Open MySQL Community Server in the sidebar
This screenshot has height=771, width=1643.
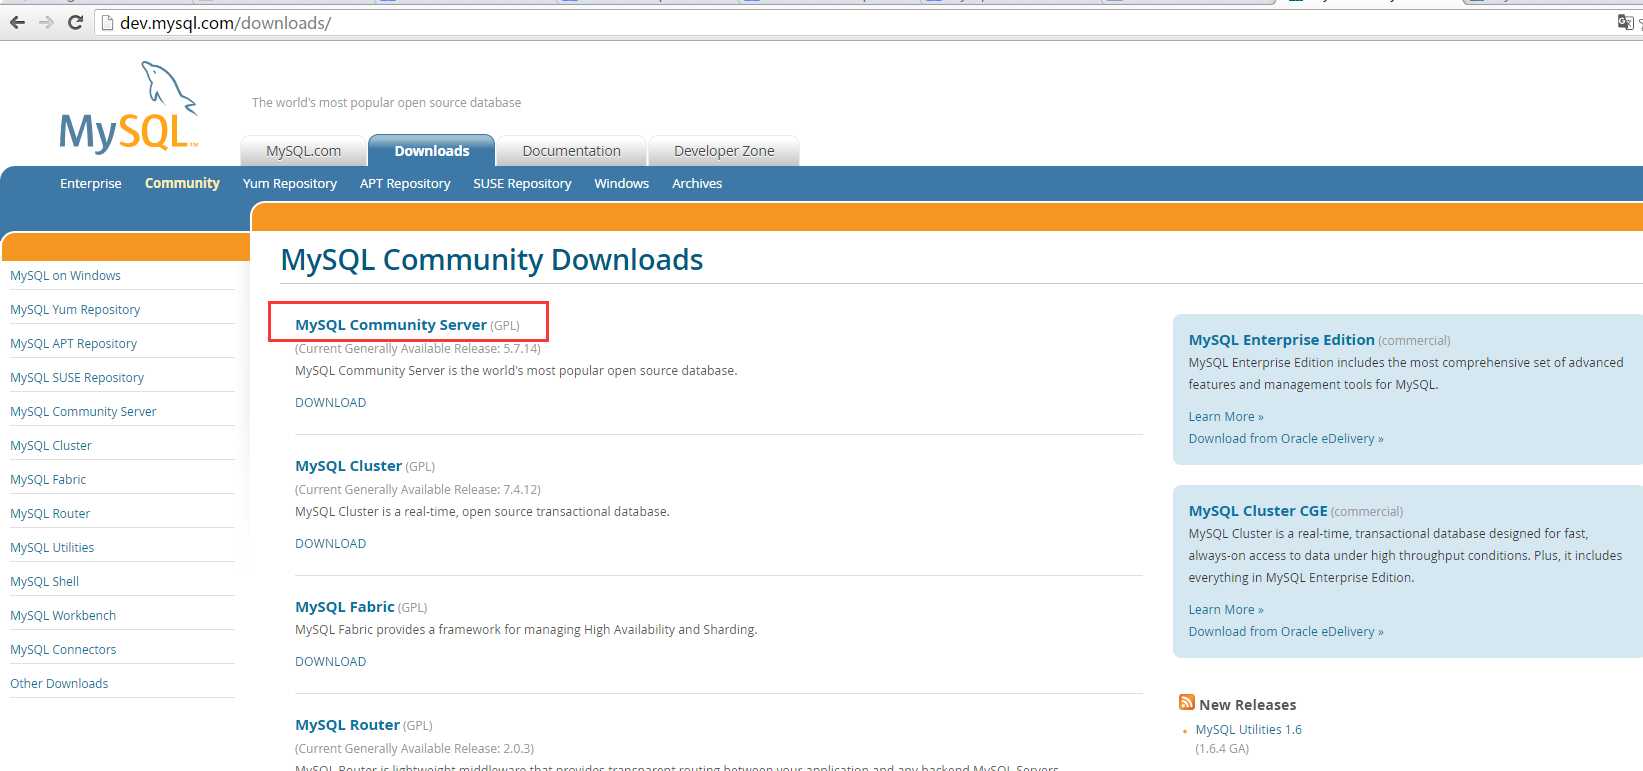[83, 411]
